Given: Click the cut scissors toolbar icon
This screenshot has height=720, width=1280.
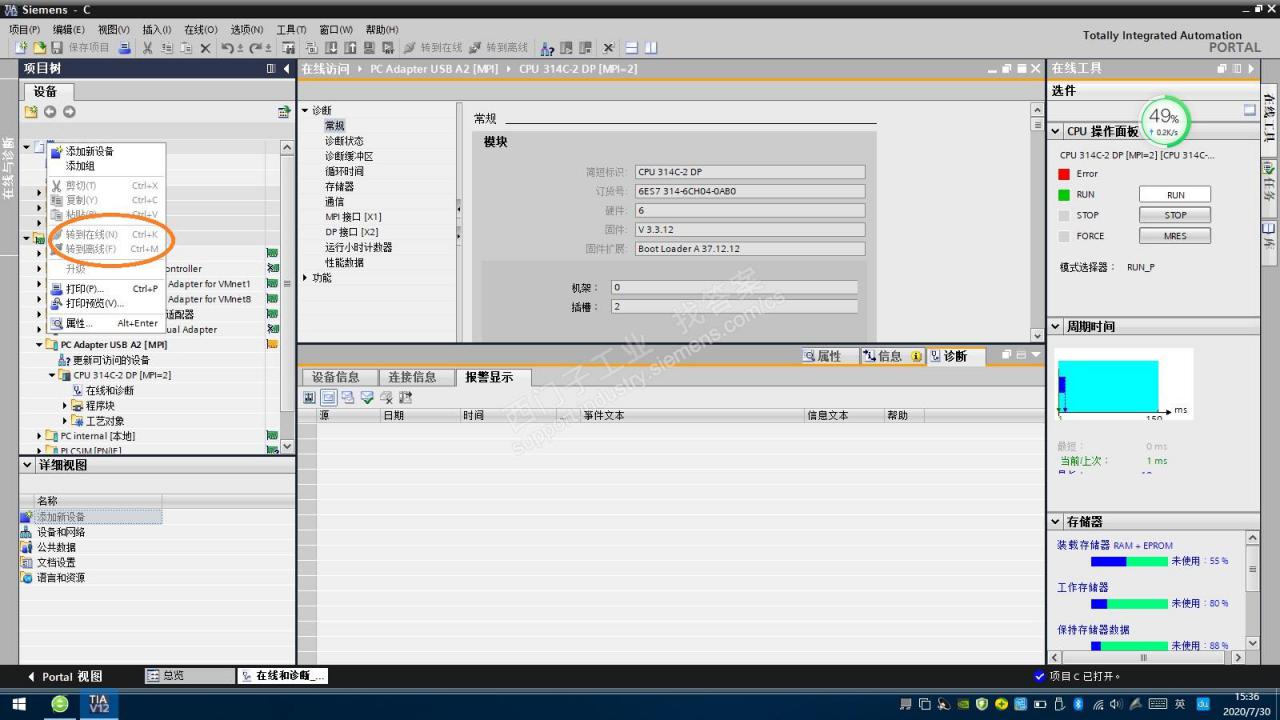Looking at the screenshot, I should pyautogui.click(x=148, y=48).
